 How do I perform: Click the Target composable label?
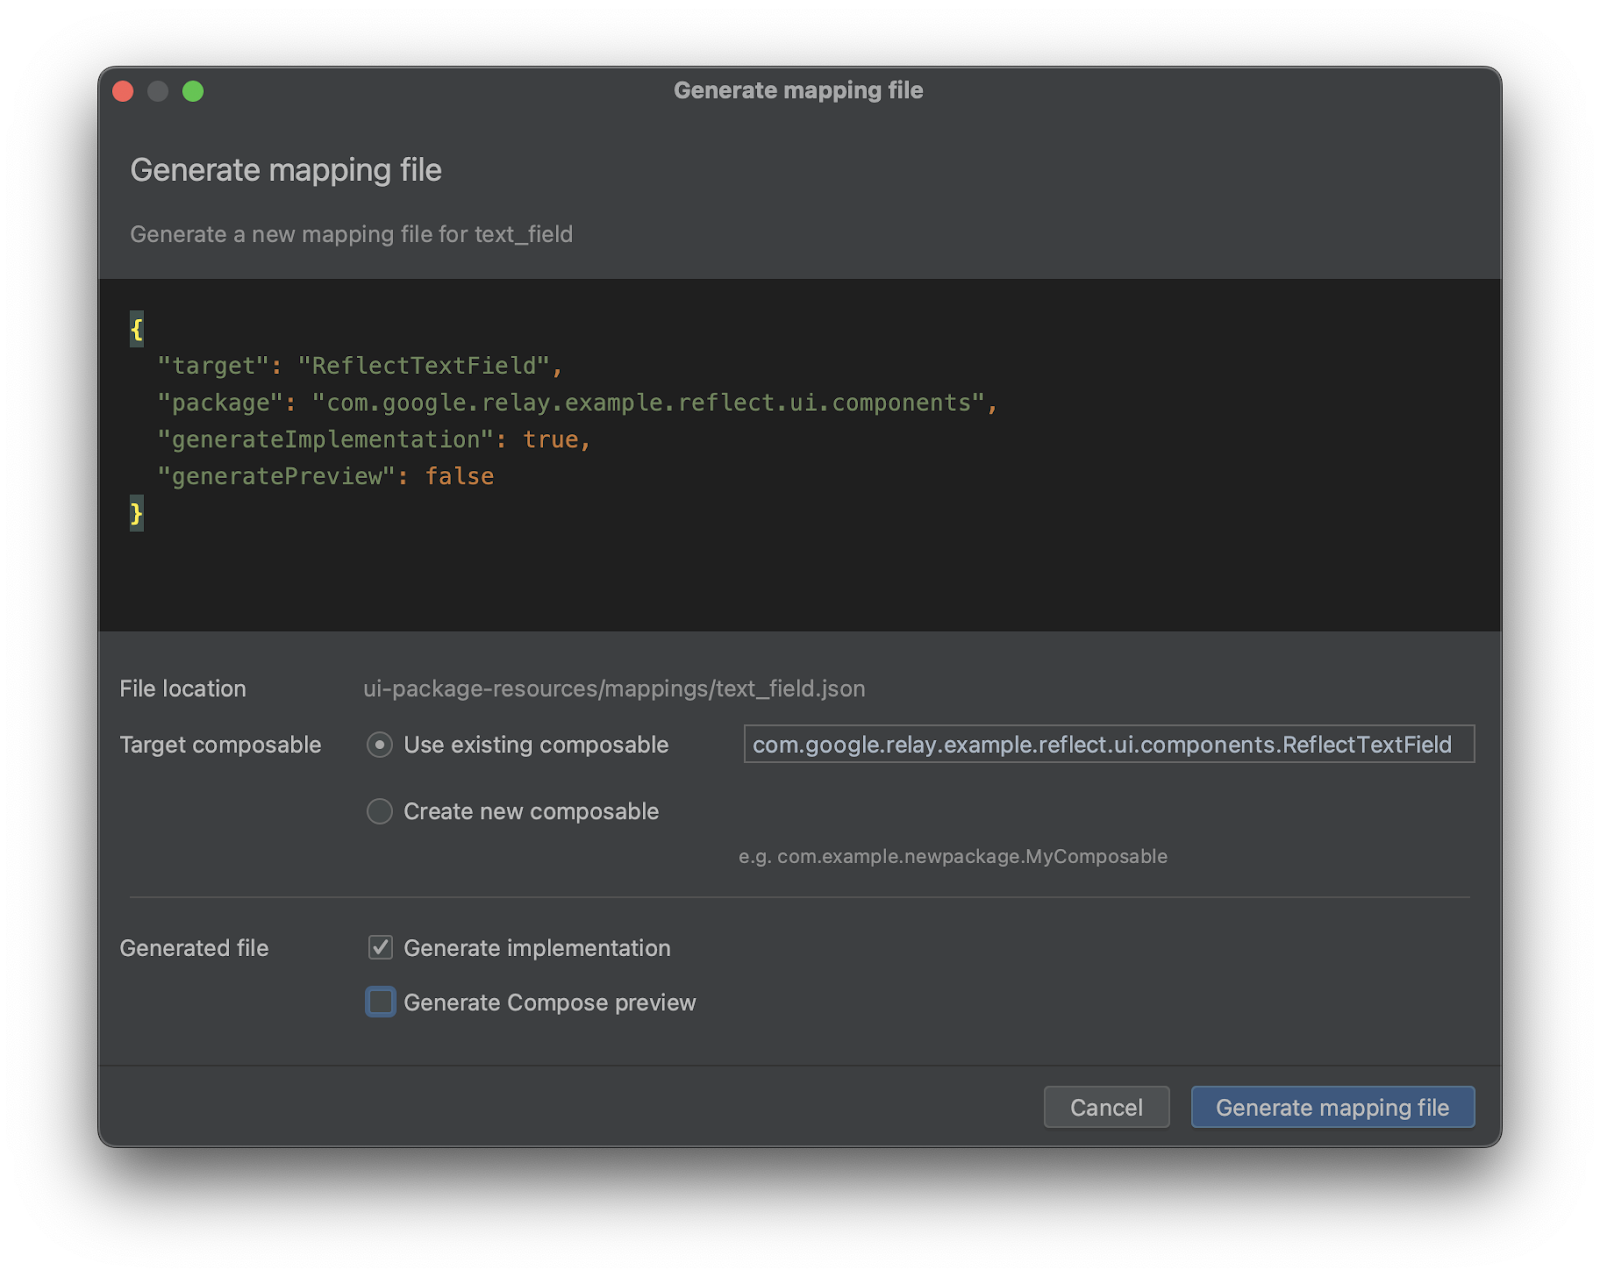[220, 745]
